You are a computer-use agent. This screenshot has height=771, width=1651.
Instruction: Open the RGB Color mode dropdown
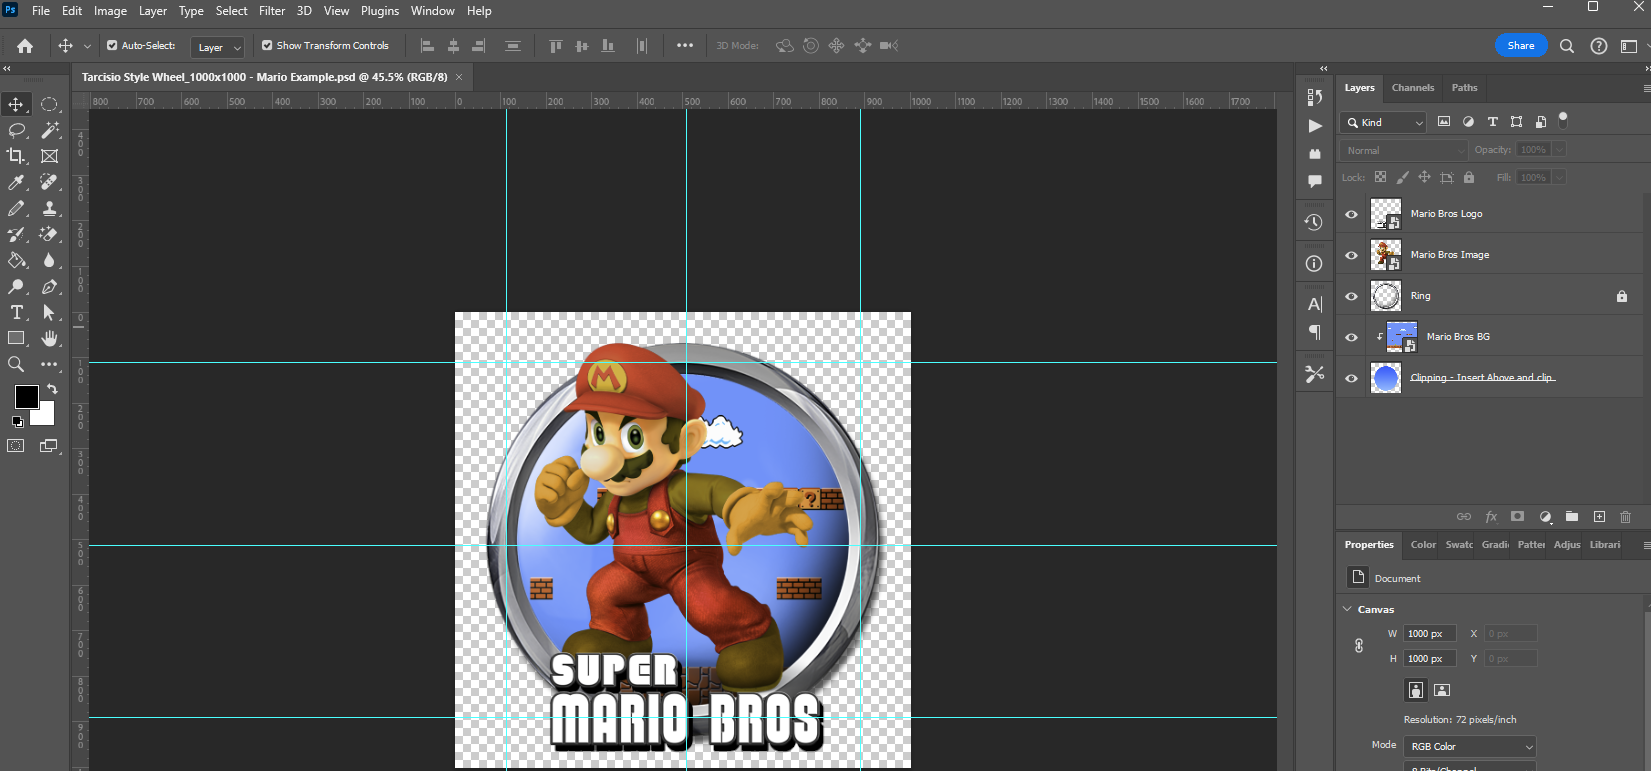tap(1470, 747)
